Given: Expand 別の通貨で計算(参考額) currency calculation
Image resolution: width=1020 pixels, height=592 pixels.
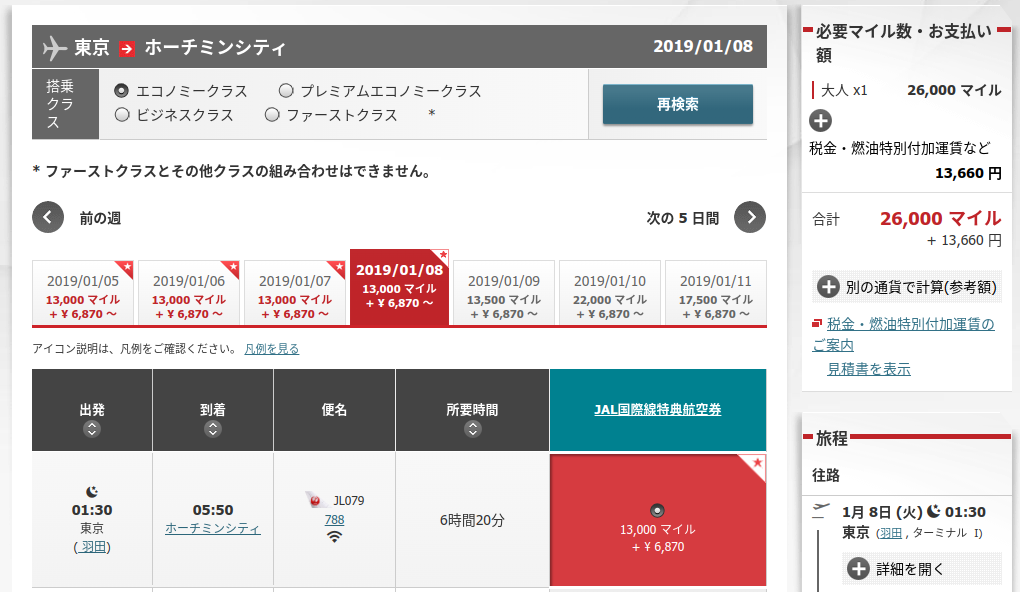Looking at the screenshot, I should pyautogui.click(x=909, y=287).
